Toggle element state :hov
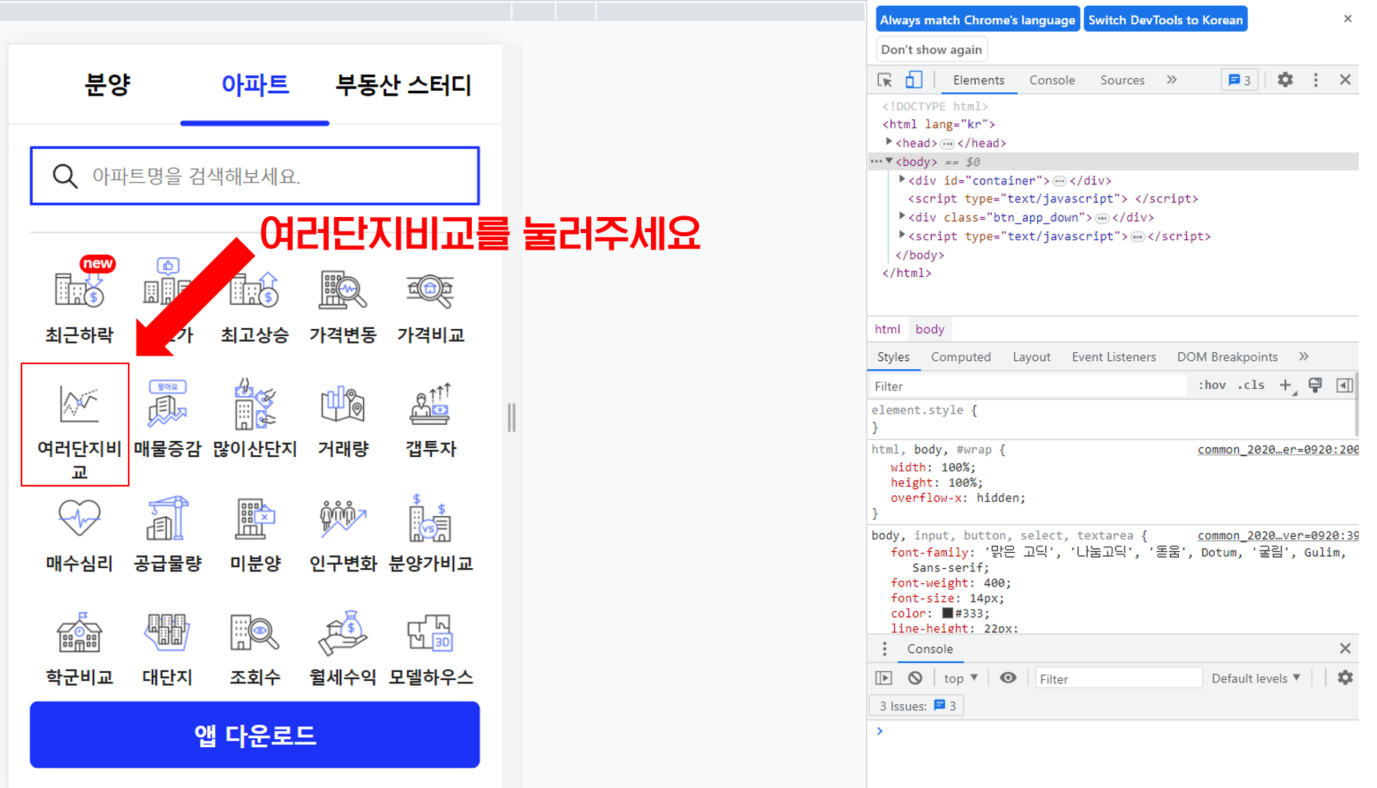Screen dimensions: 1377x788 point(1212,385)
